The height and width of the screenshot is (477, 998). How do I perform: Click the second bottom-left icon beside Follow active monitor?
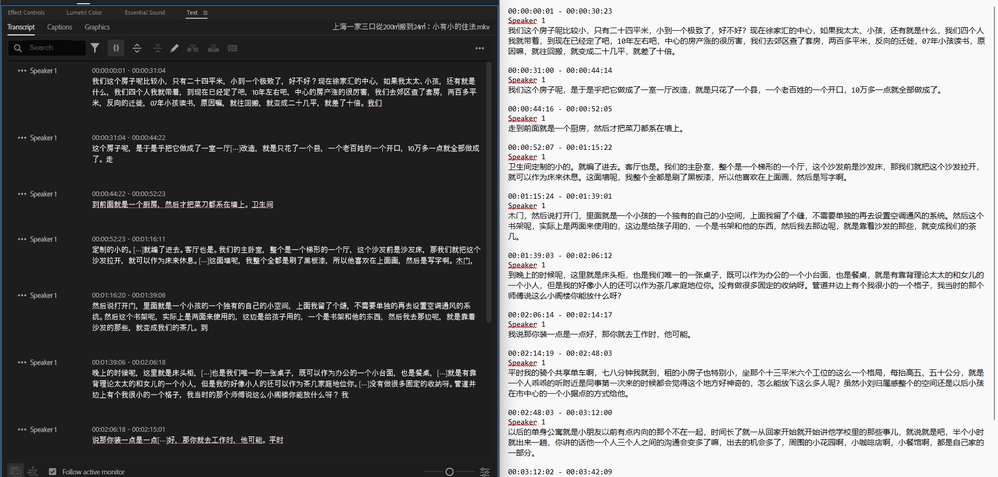coord(33,471)
